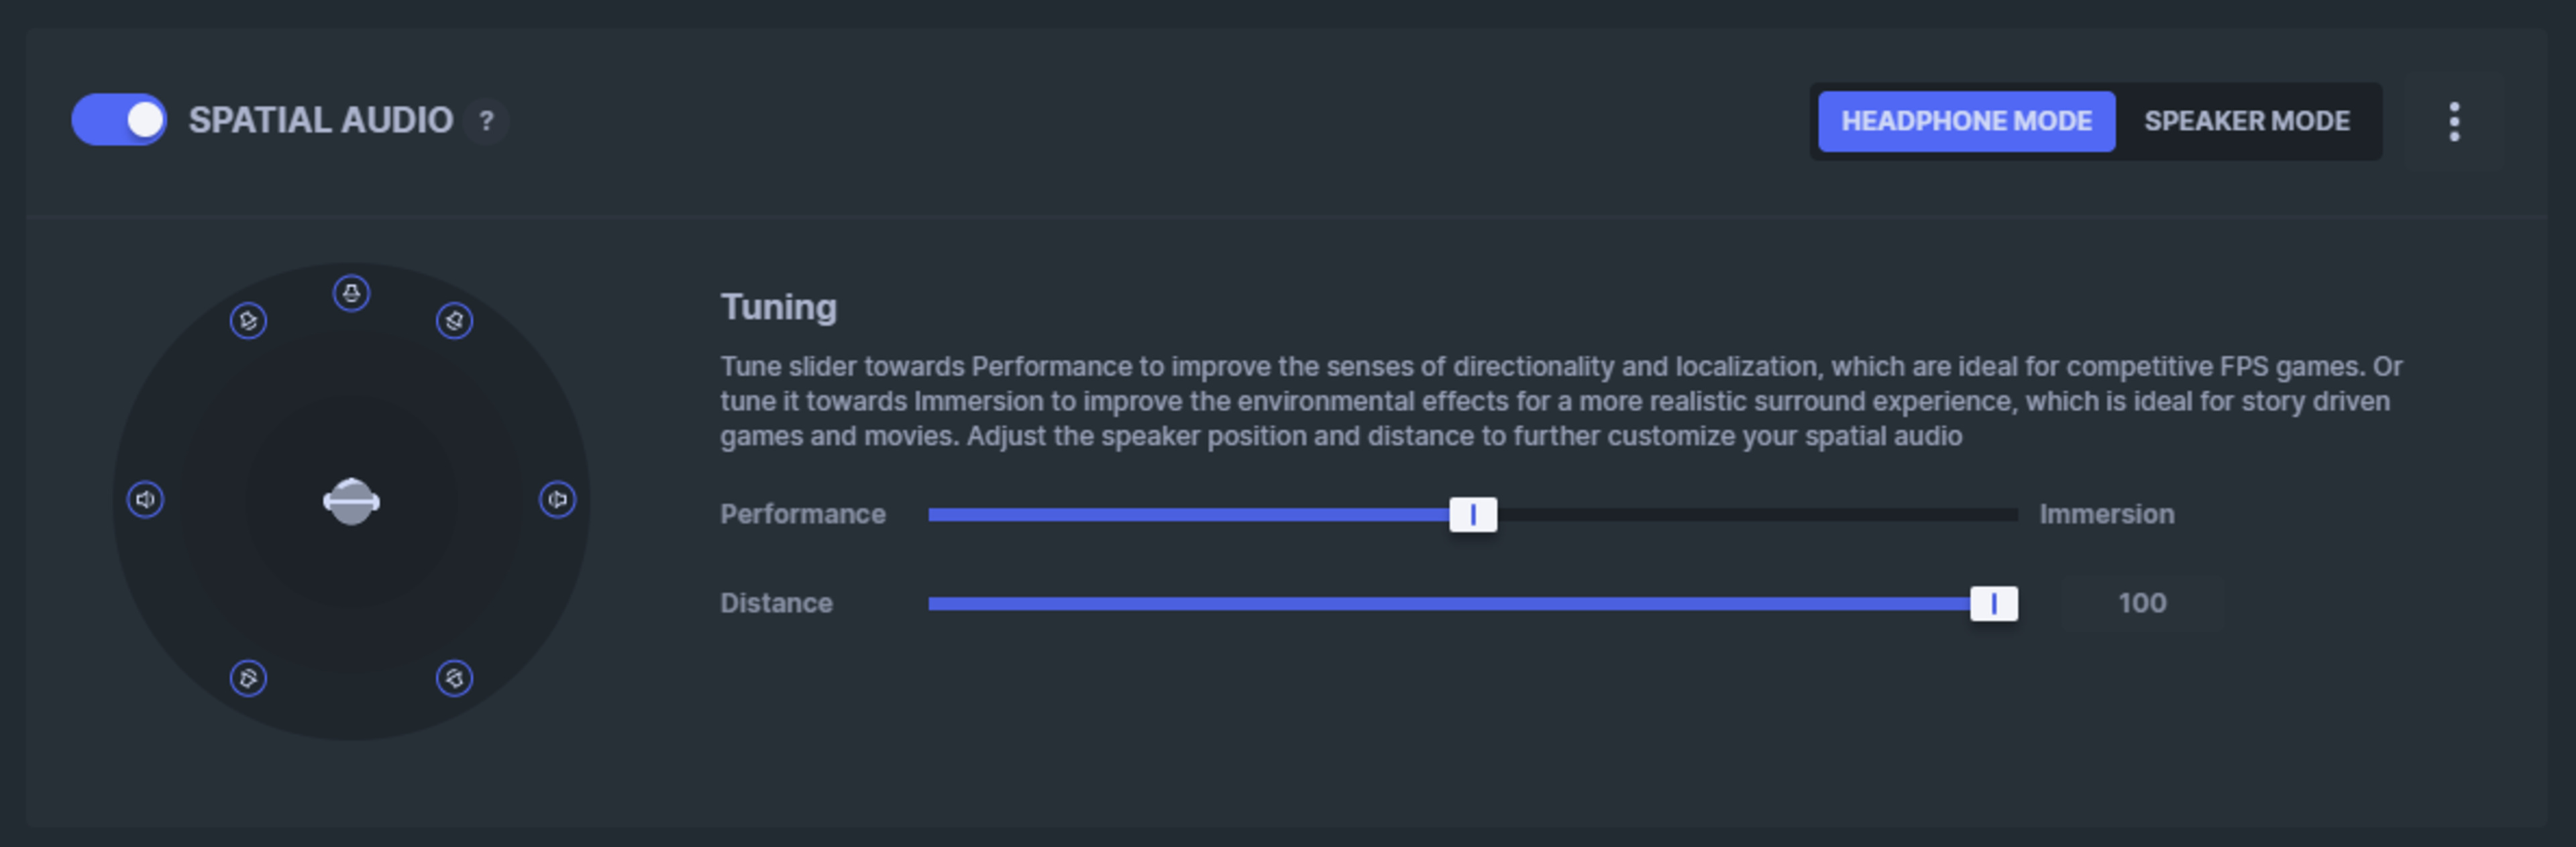Select the side right speaker icon

pos(557,499)
